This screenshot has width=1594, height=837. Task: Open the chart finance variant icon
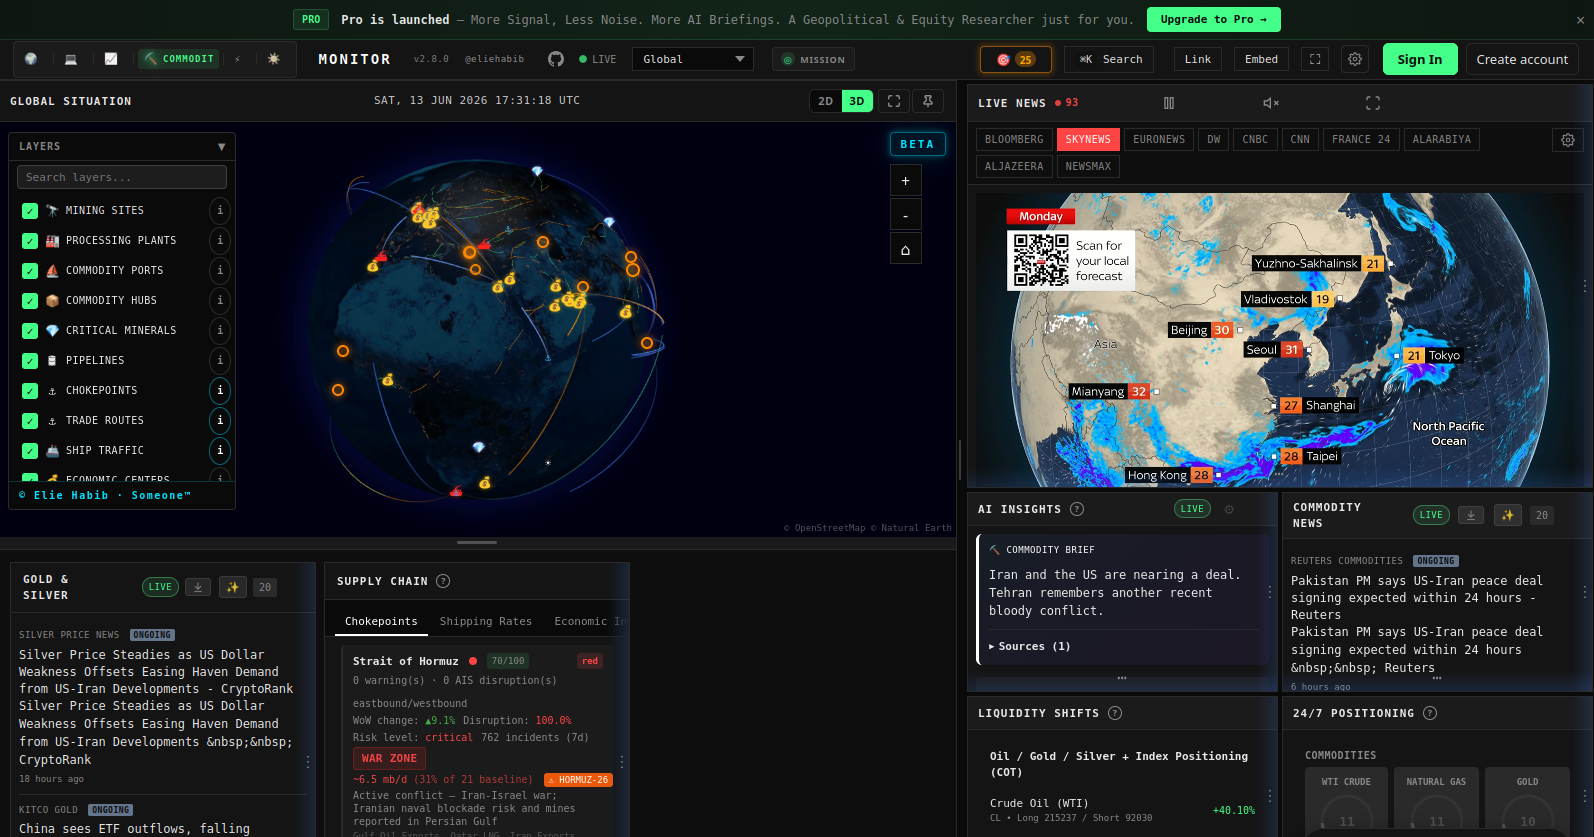pos(111,59)
